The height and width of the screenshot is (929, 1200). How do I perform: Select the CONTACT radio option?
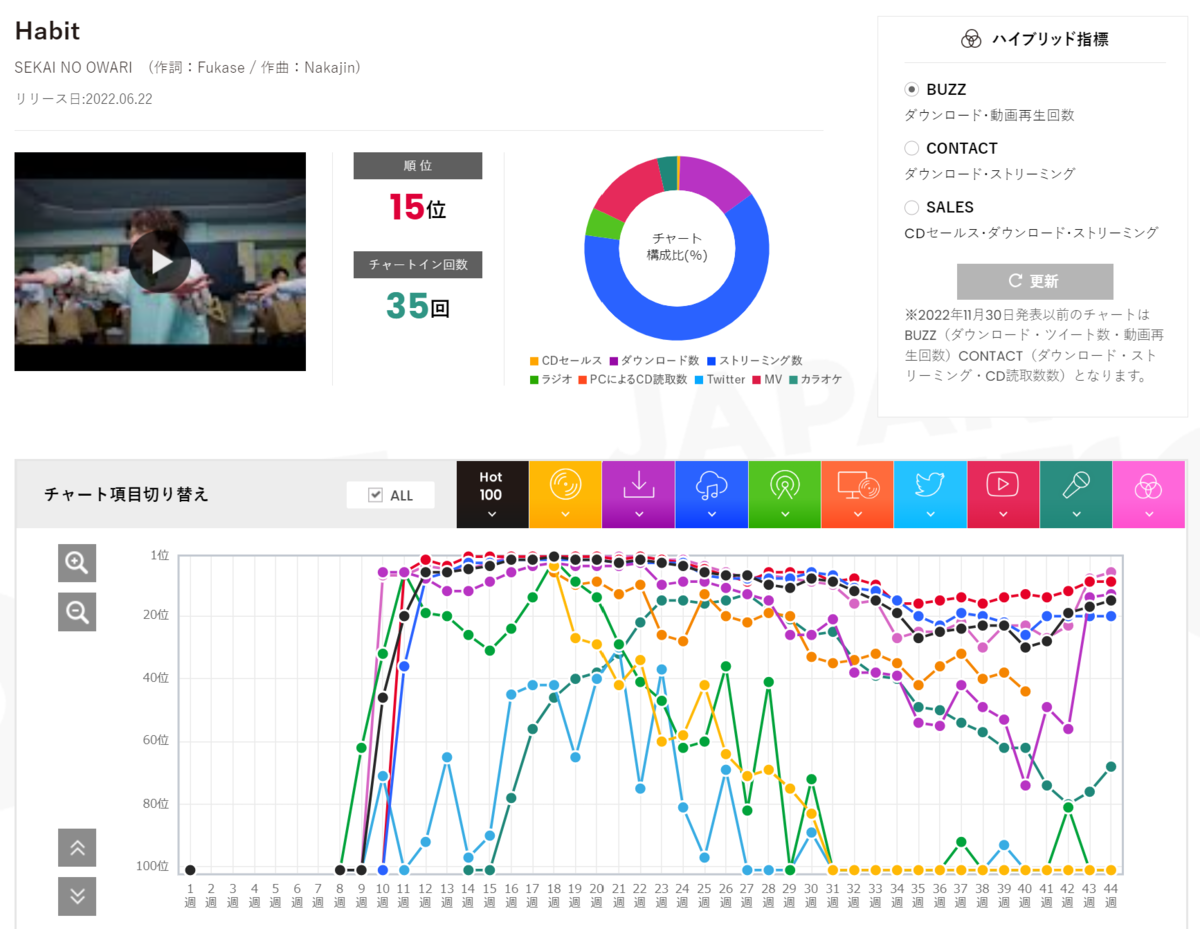(911, 148)
